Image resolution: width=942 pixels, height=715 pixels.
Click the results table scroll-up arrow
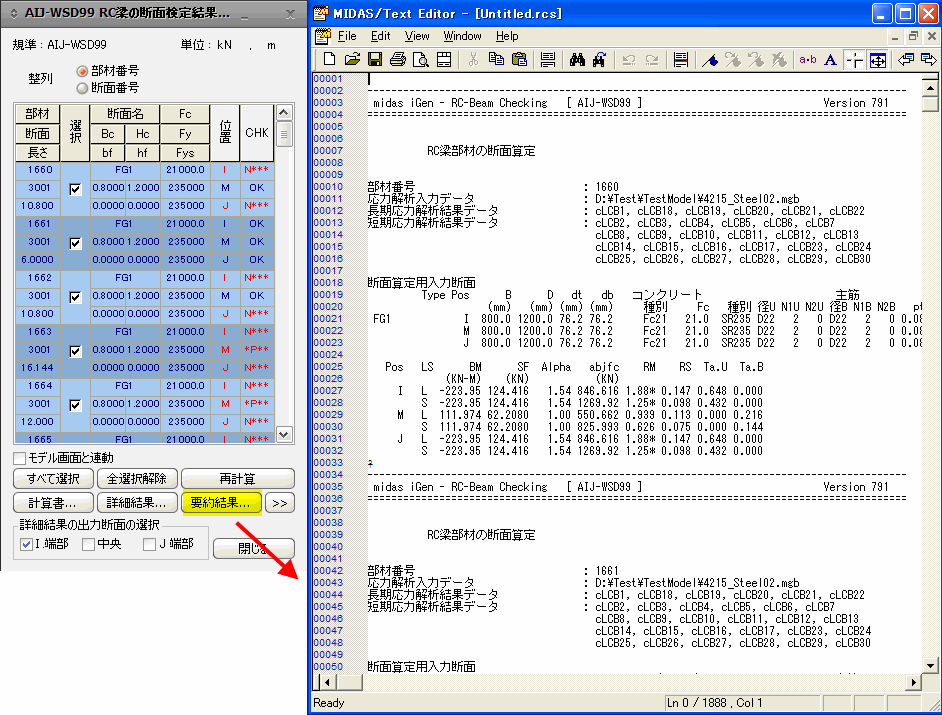(284, 112)
